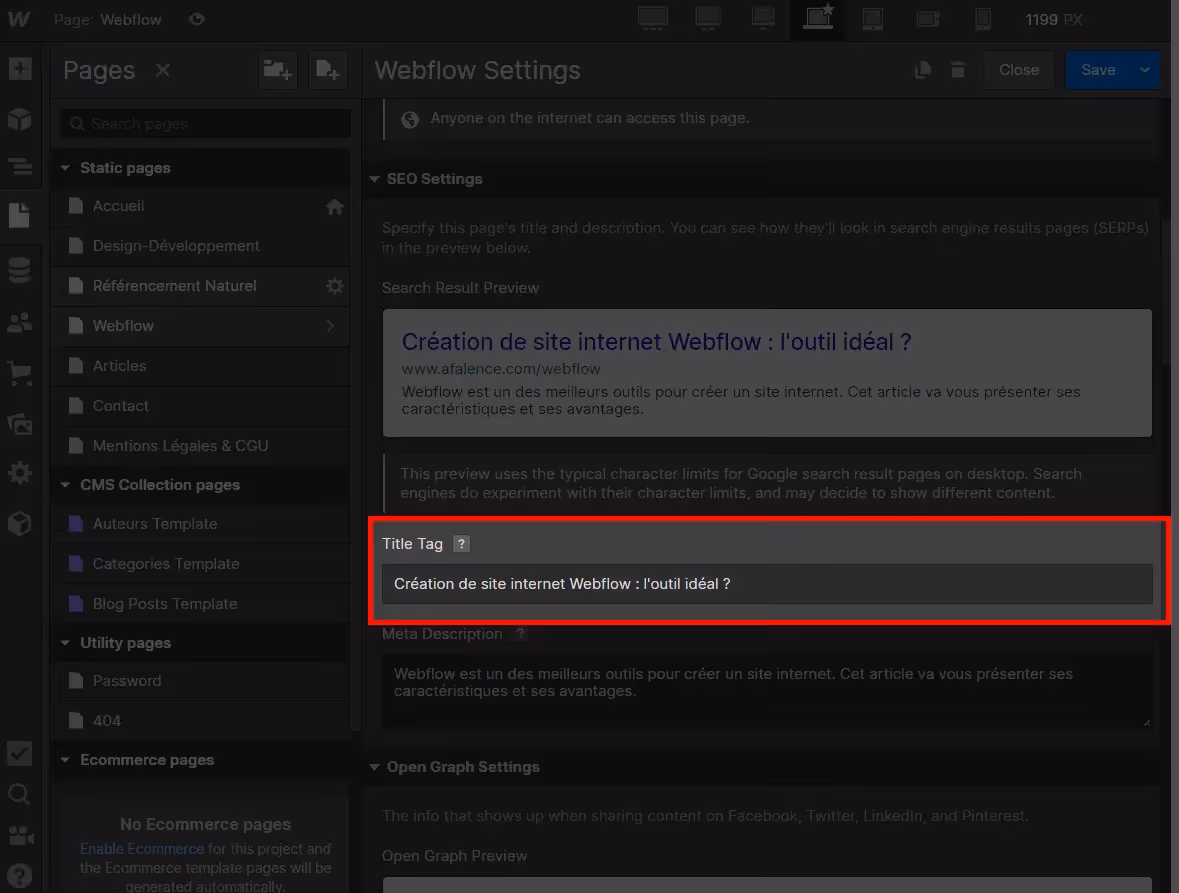This screenshot has width=1179, height=893.
Task: Delete the page with trash icon
Action: pos(958,70)
